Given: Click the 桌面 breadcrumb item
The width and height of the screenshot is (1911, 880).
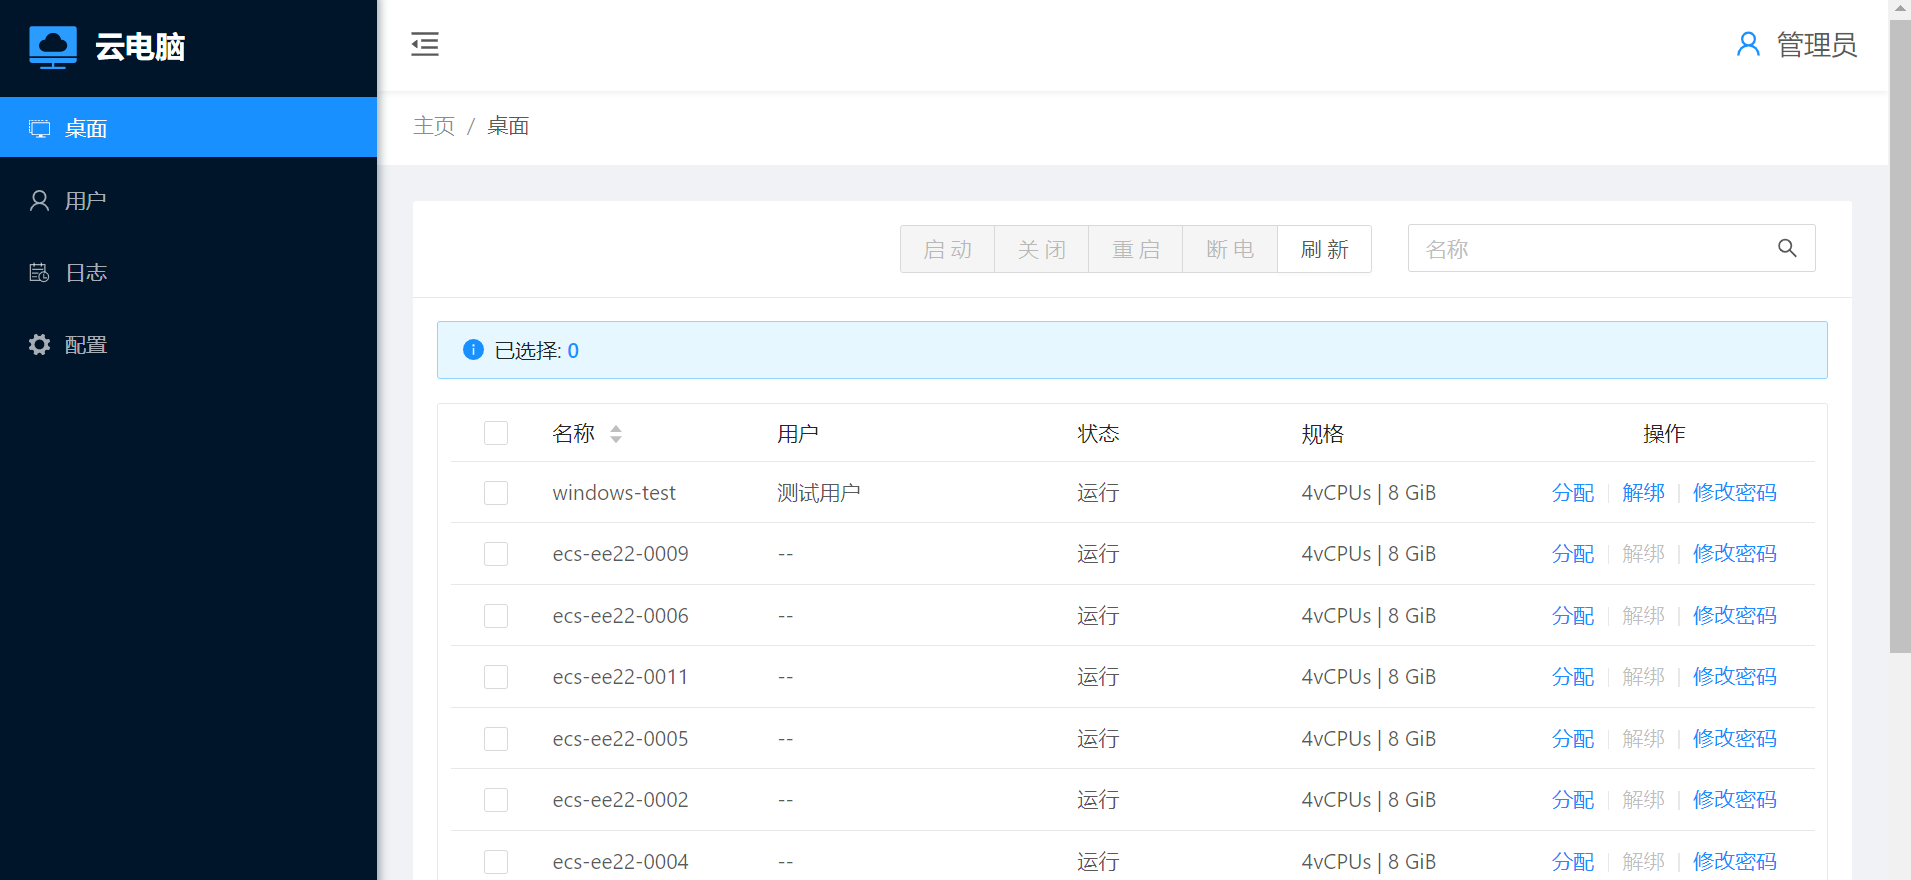Looking at the screenshot, I should point(508,126).
